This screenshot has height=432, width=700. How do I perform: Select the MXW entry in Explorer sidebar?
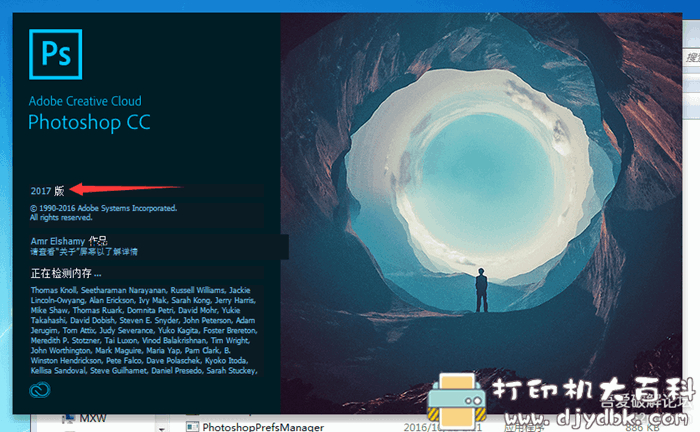(x=93, y=419)
